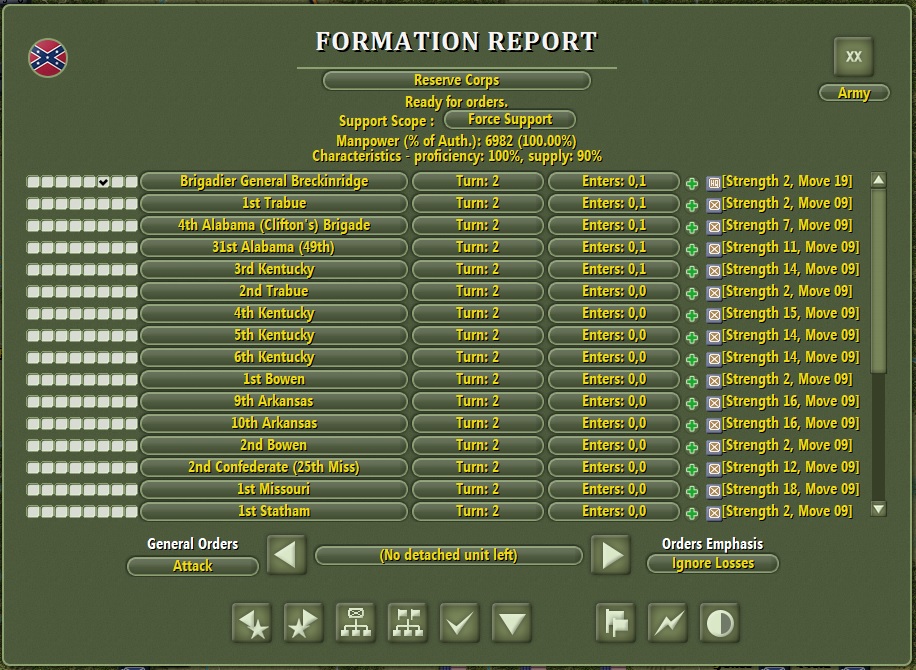Click Enters: 0,0 for 2nd Bowen
This screenshot has width=916, height=670.
[614, 445]
